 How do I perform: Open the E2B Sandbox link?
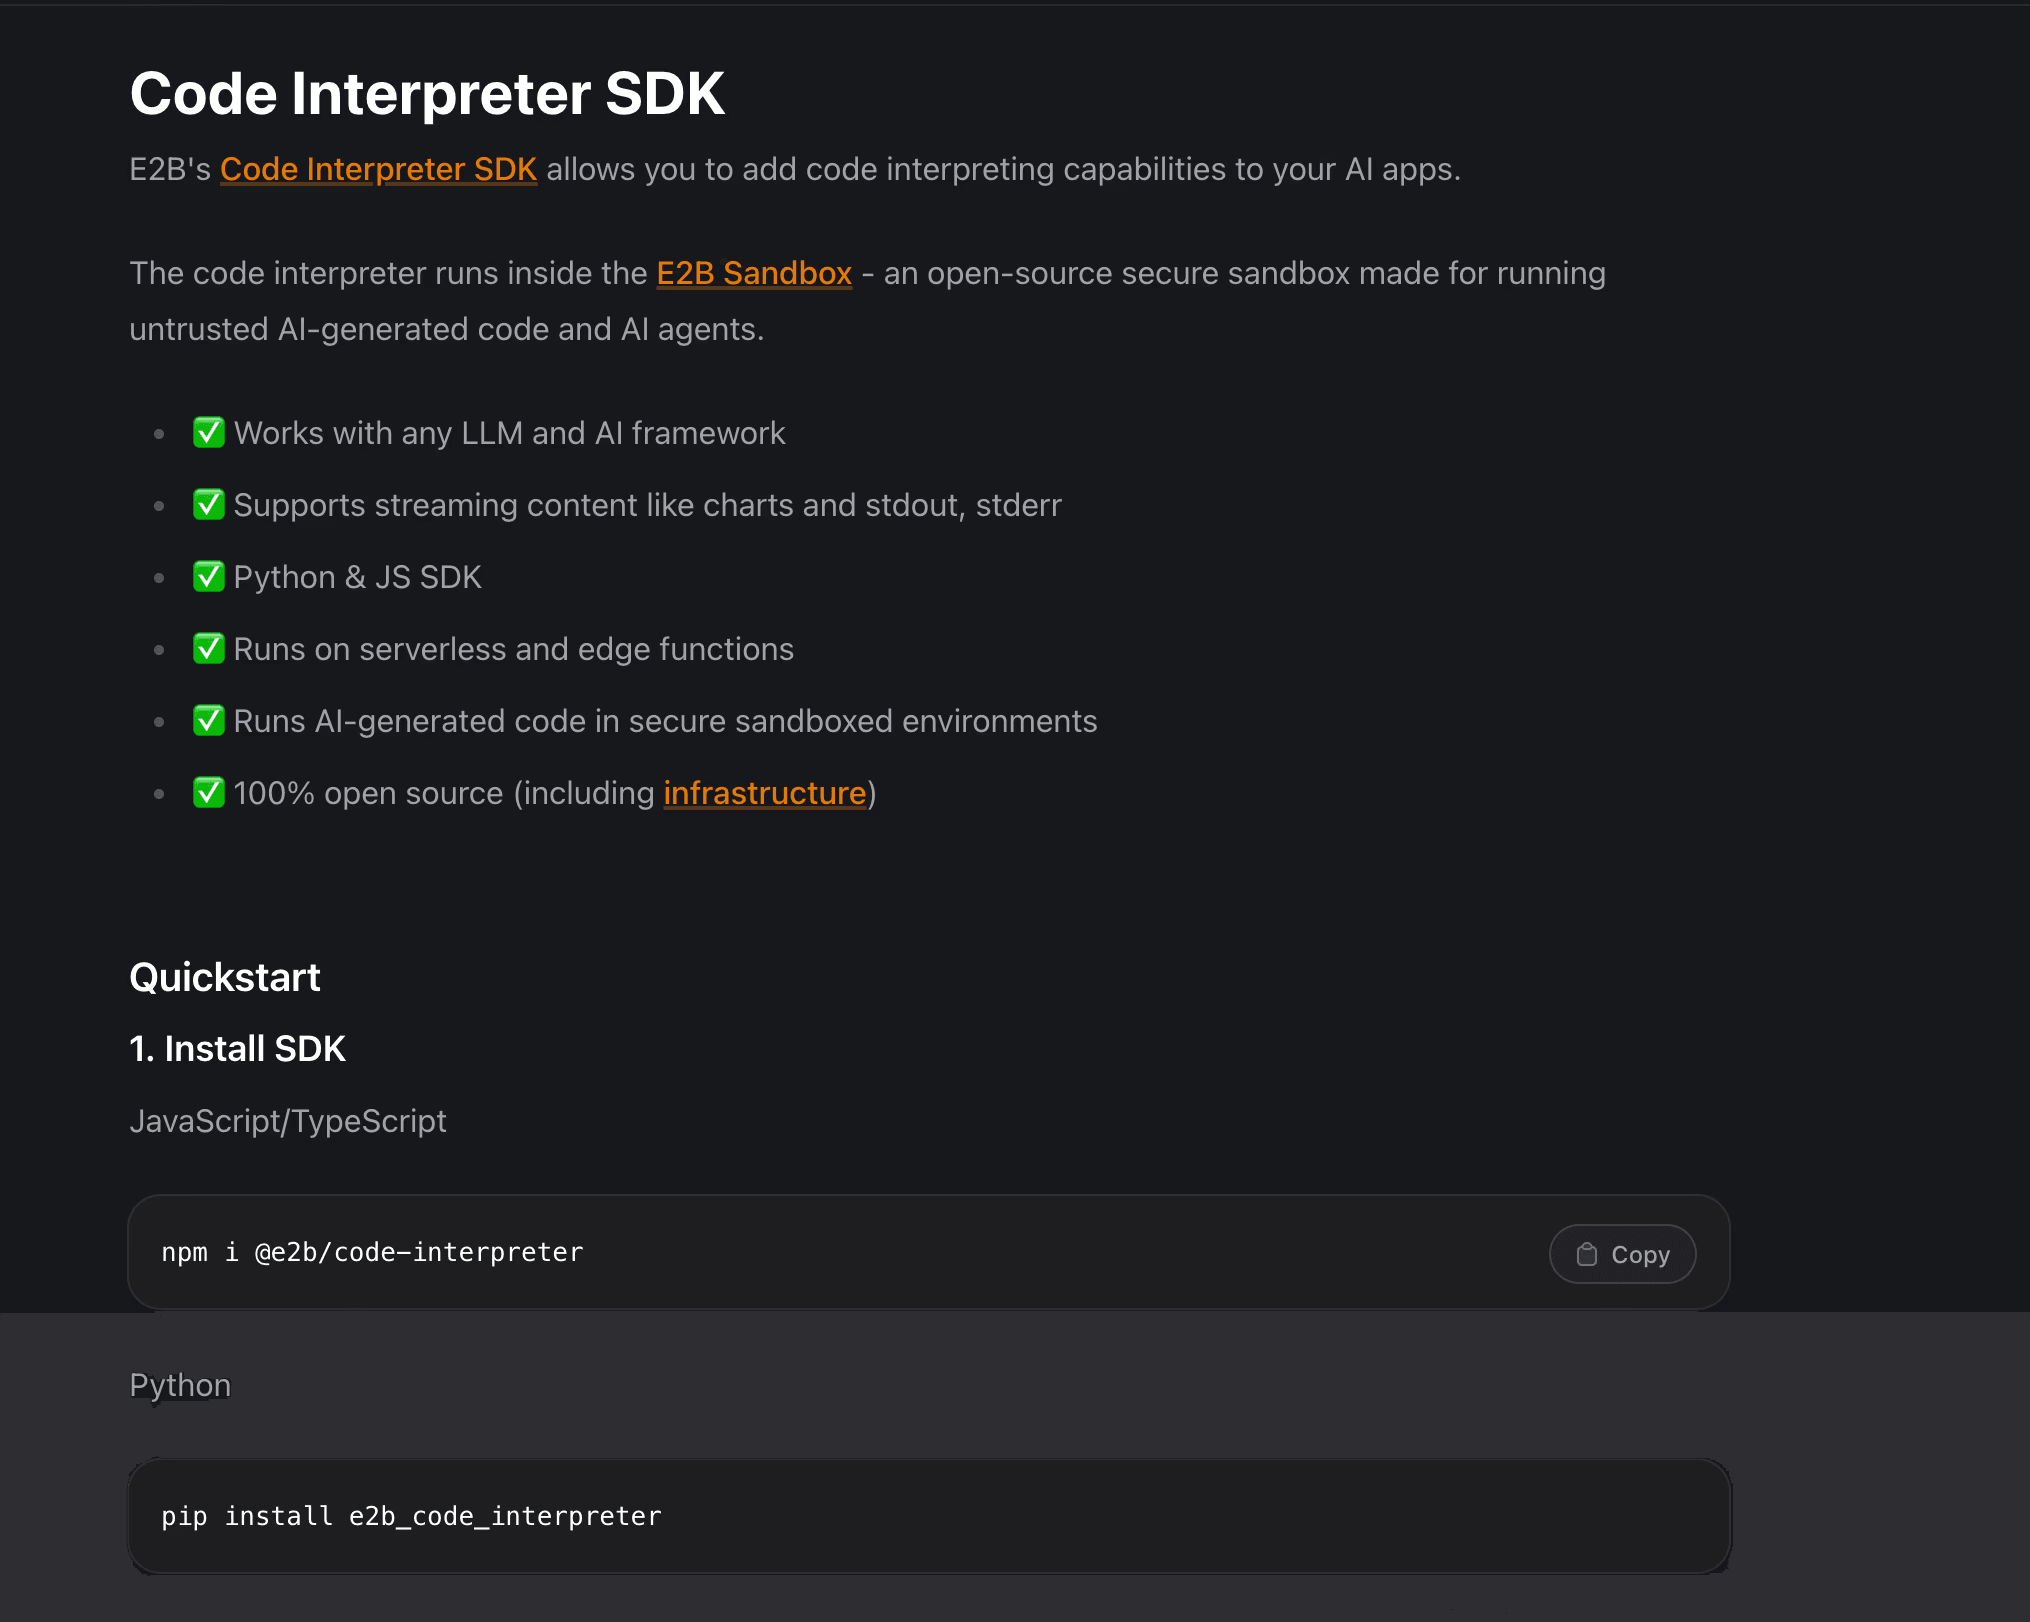tap(754, 273)
